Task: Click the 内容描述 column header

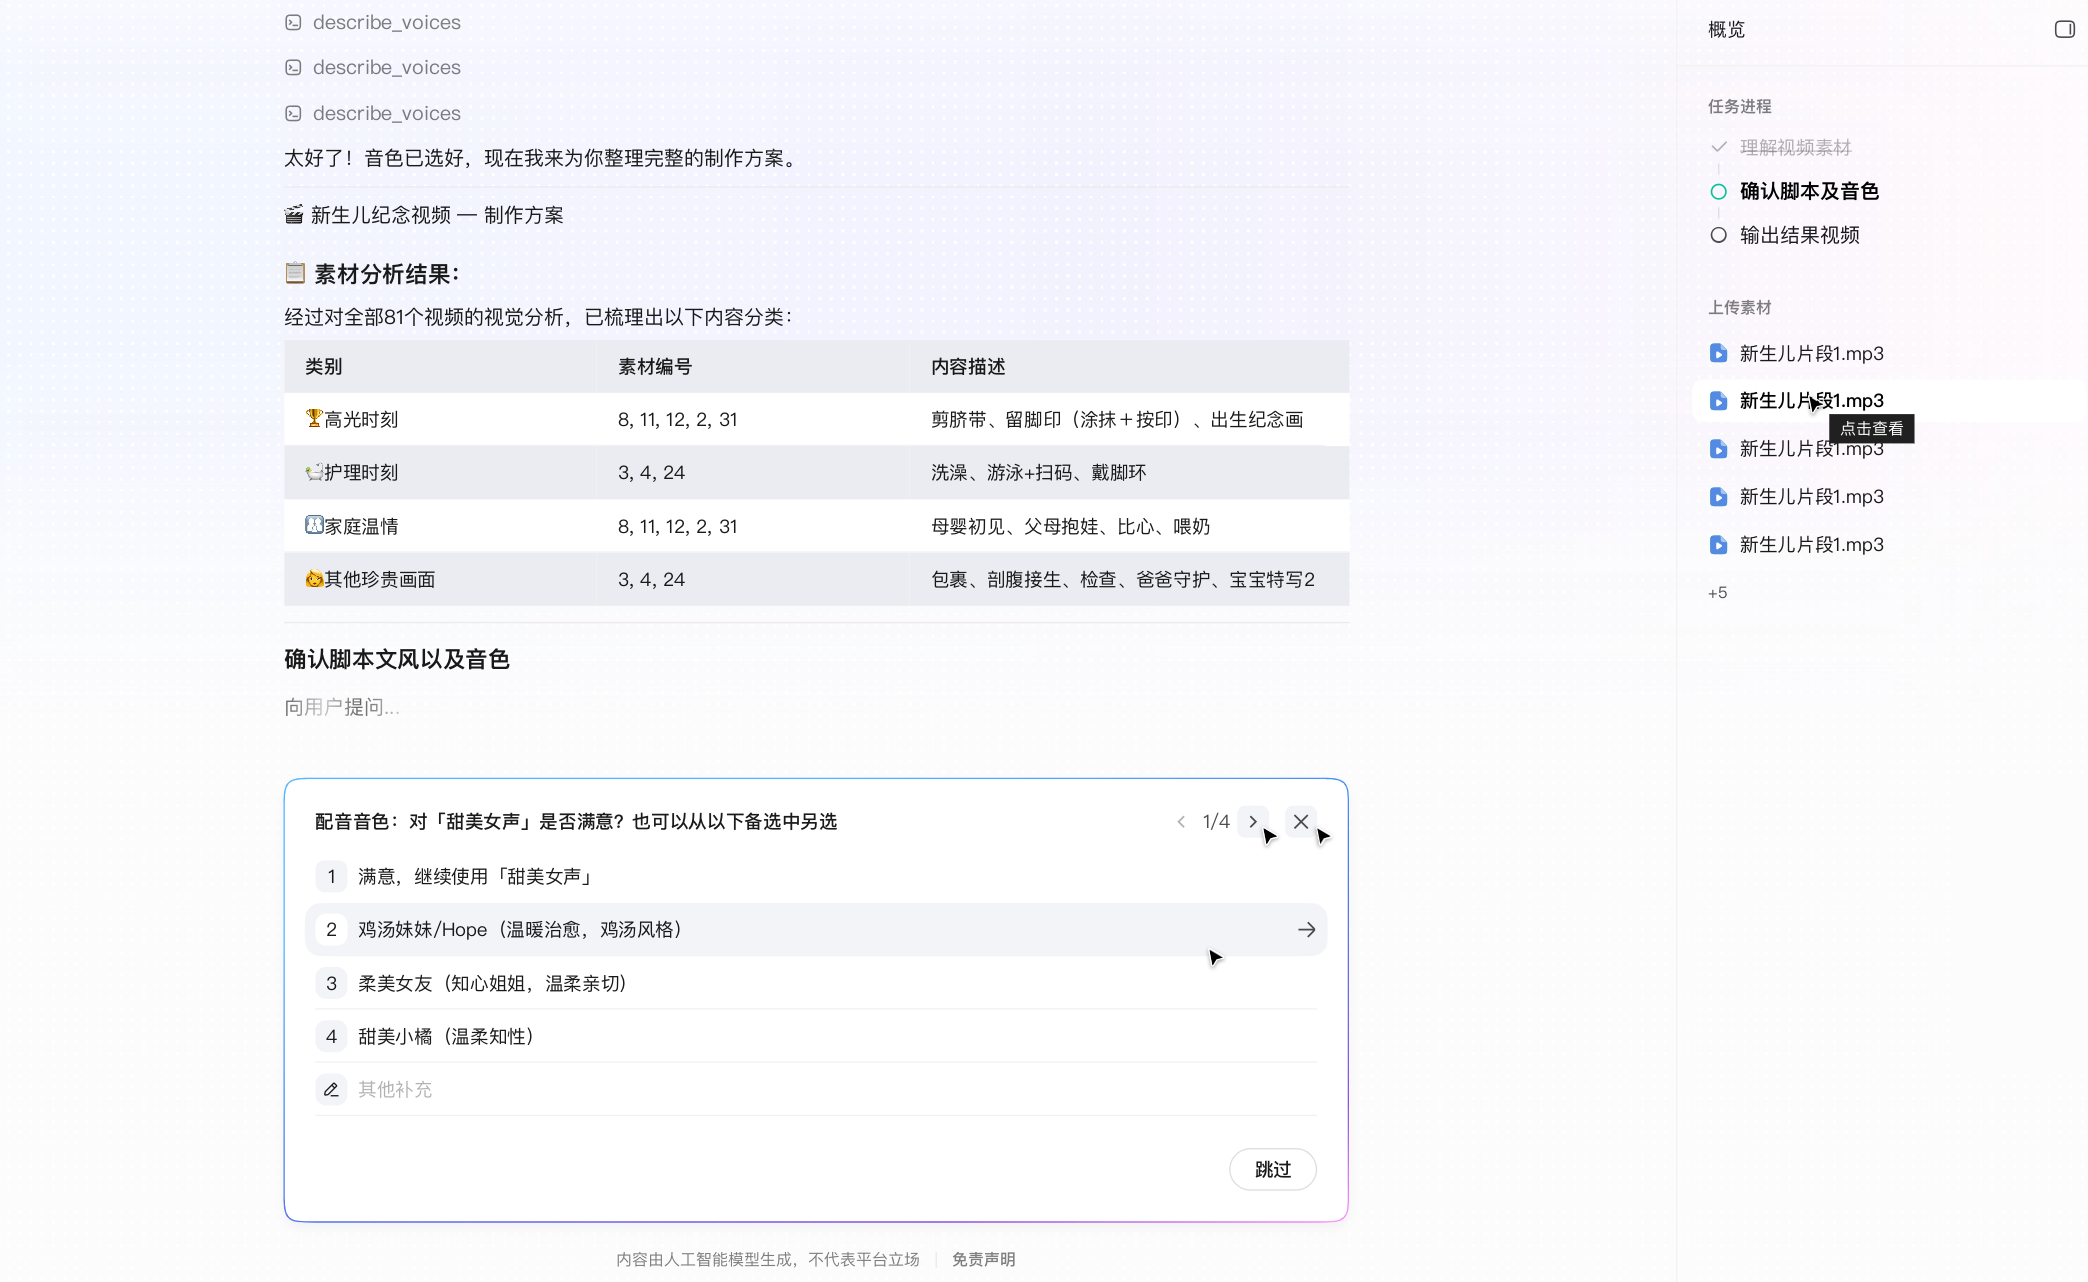Action: click(967, 366)
